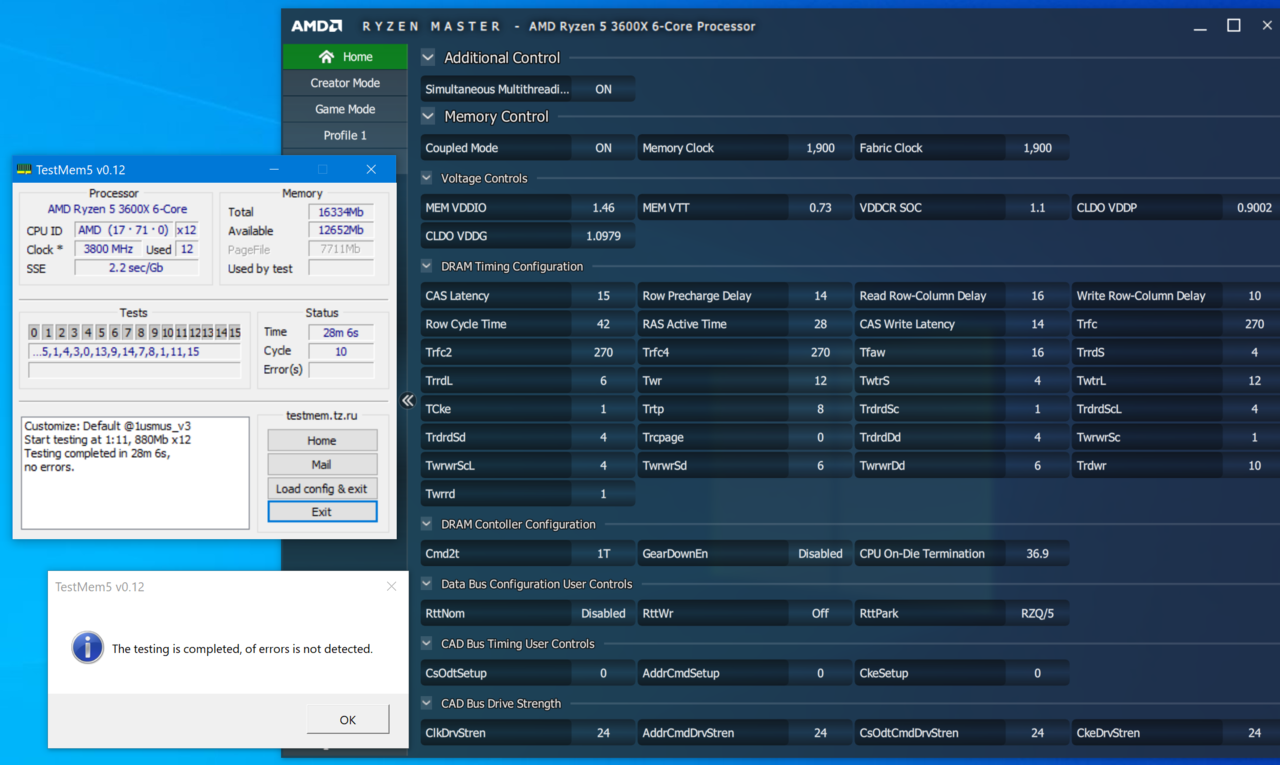Click the Trfc 270 value
The width and height of the screenshot is (1280, 765).
click(1254, 324)
